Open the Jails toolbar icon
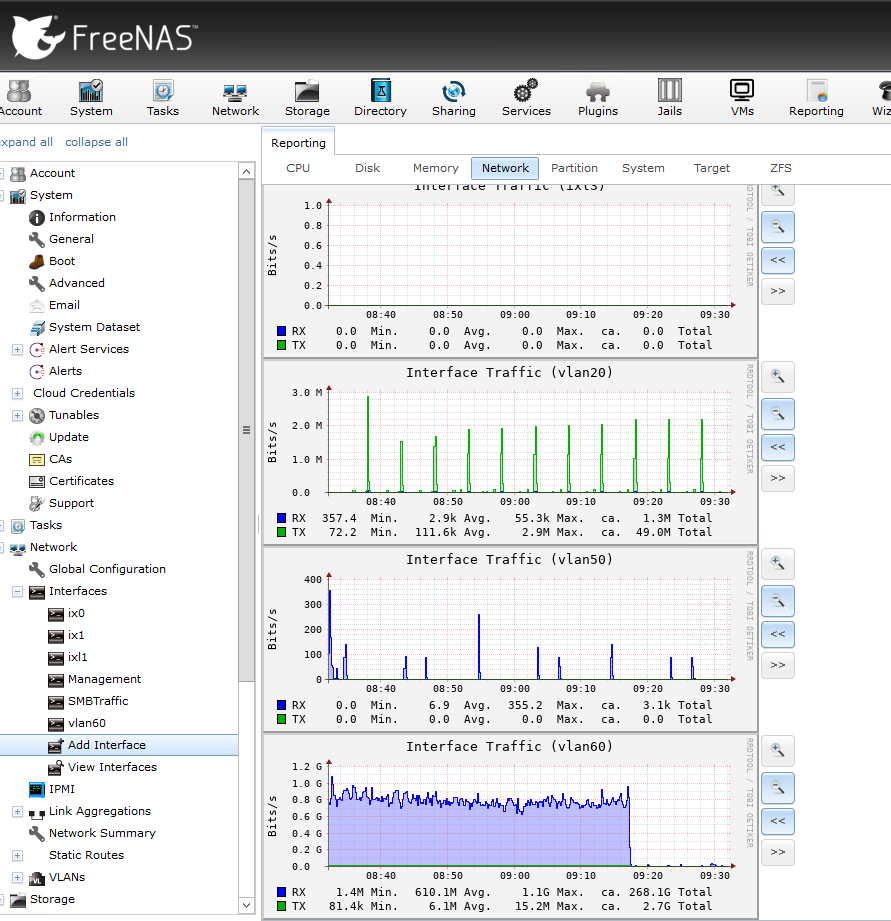 coord(670,98)
